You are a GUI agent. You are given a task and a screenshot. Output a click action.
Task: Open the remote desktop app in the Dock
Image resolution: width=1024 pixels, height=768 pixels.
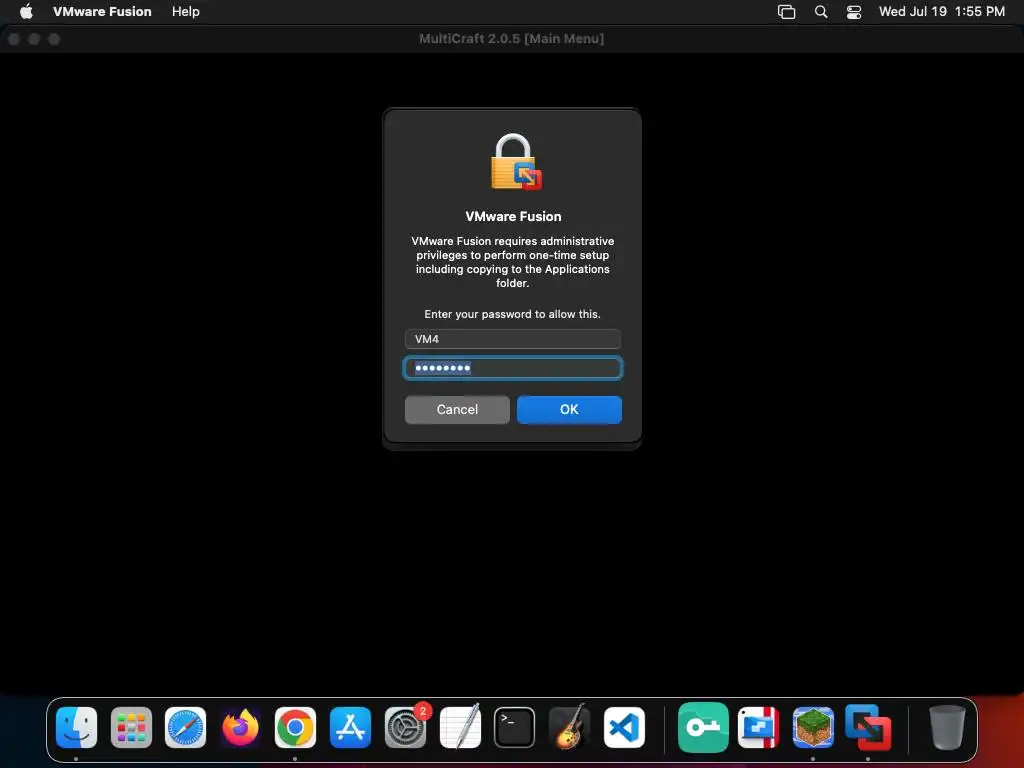coord(758,728)
